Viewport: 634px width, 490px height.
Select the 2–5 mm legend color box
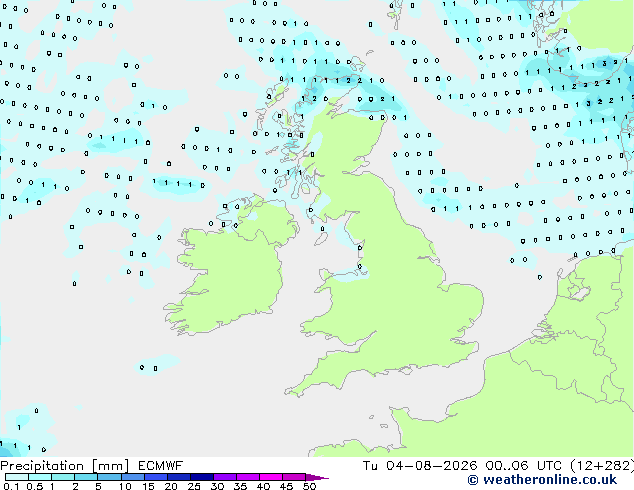(86, 477)
